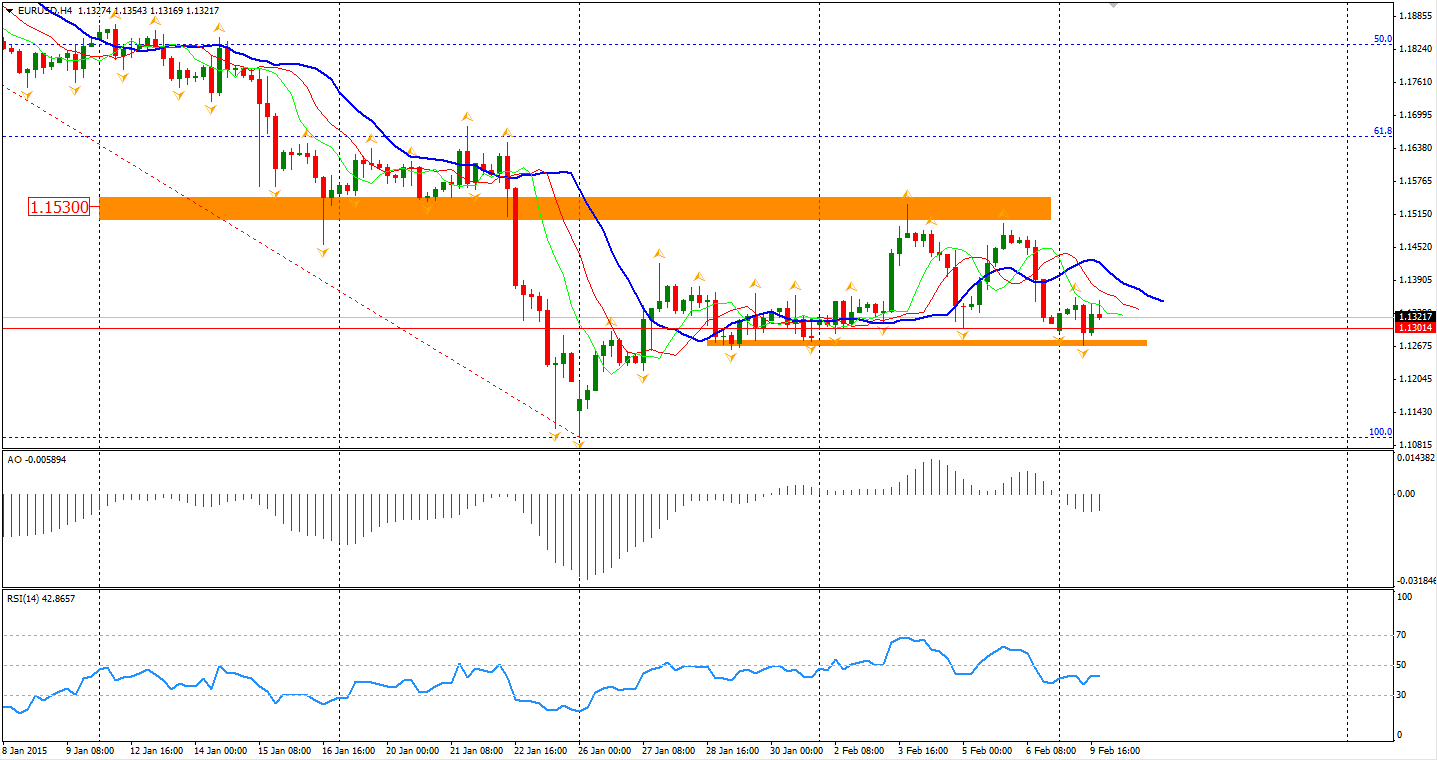Click the 28 Jan 16:00 time label
Viewport: 1437px width, 760px height.
tap(732, 749)
